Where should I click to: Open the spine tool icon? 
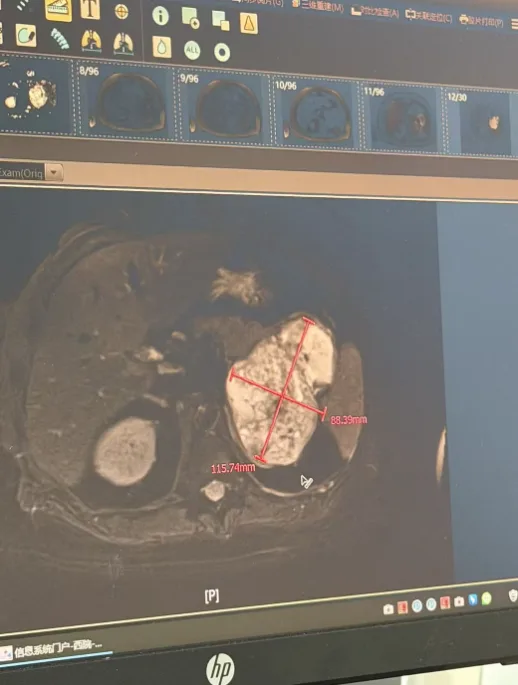(60, 39)
